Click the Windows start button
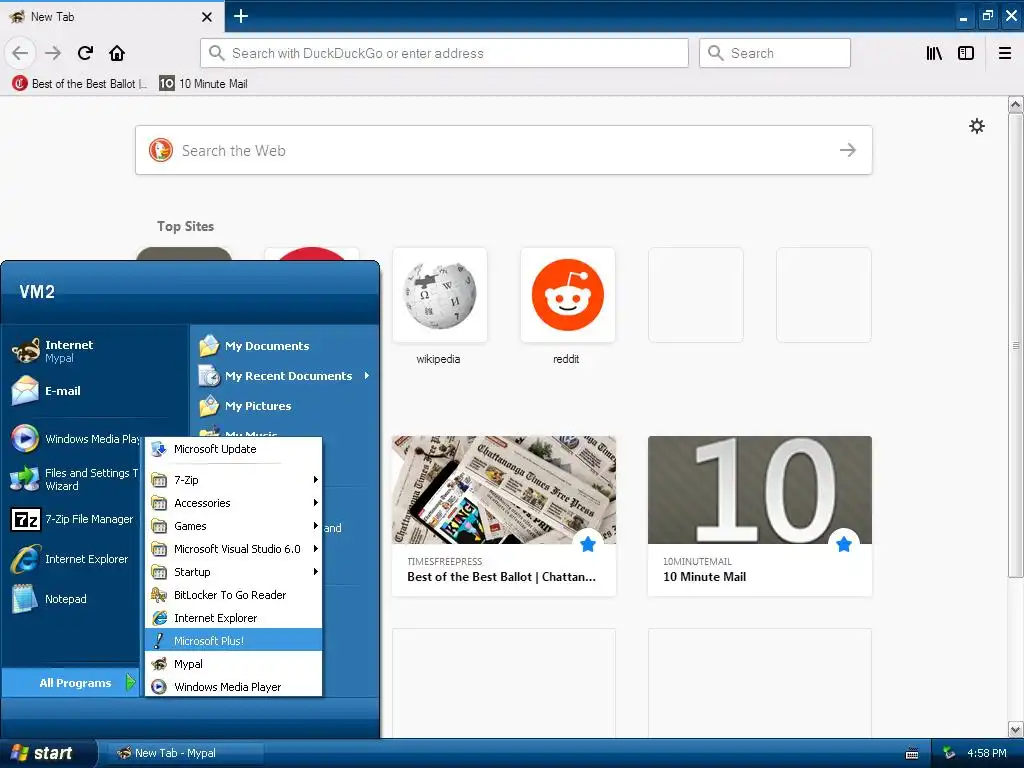 coord(46,753)
